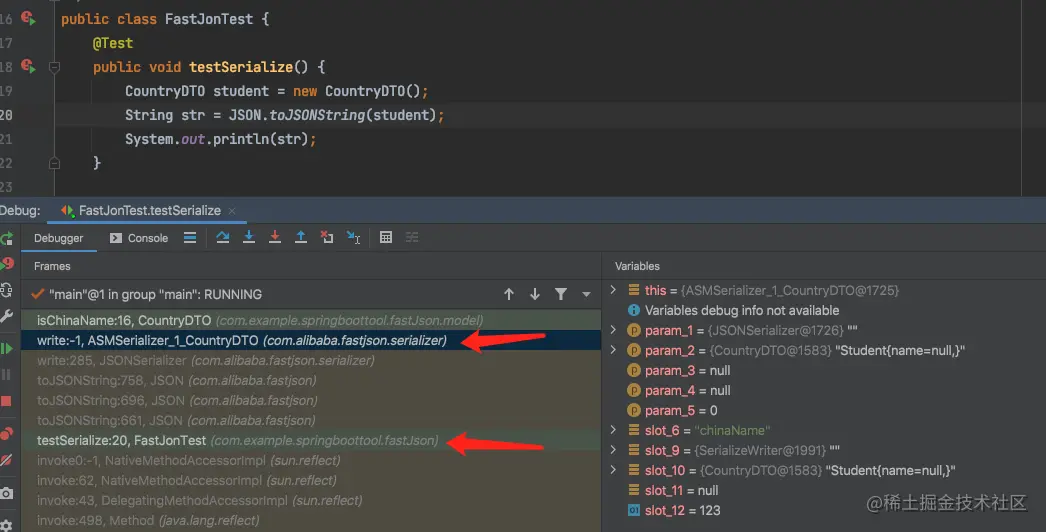Expand the 'this' variable node
The width and height of the screenshot is (1046, 532).
613,290
